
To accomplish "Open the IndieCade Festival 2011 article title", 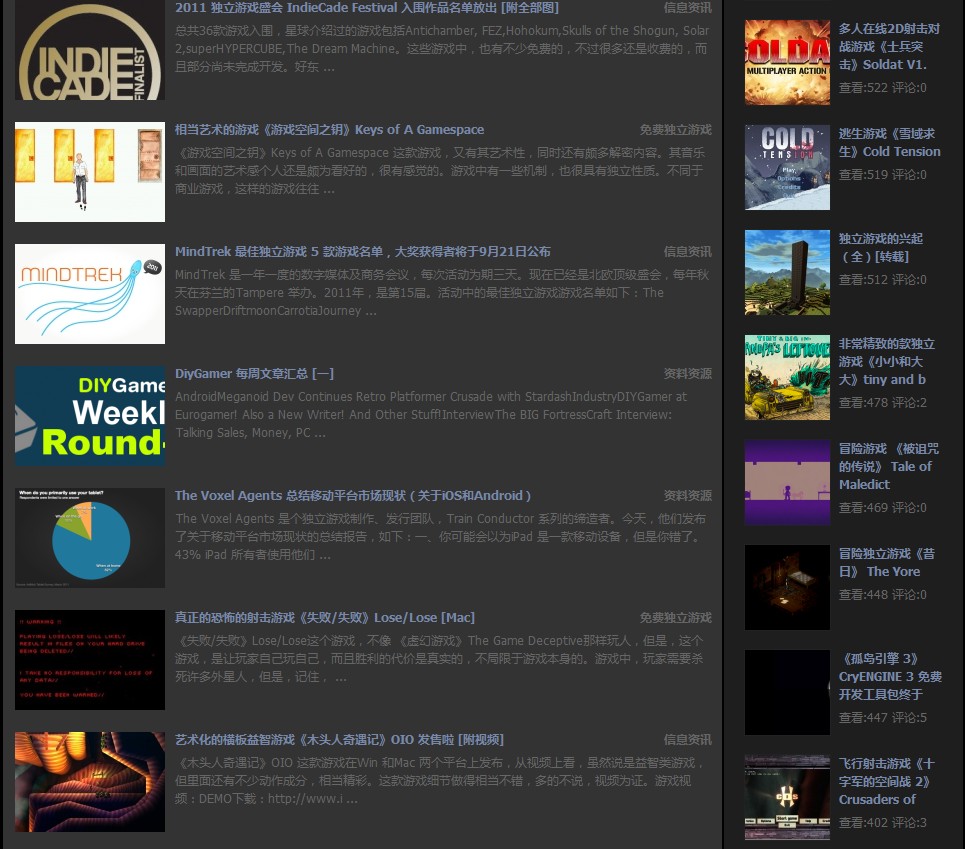I will (367, 8).
